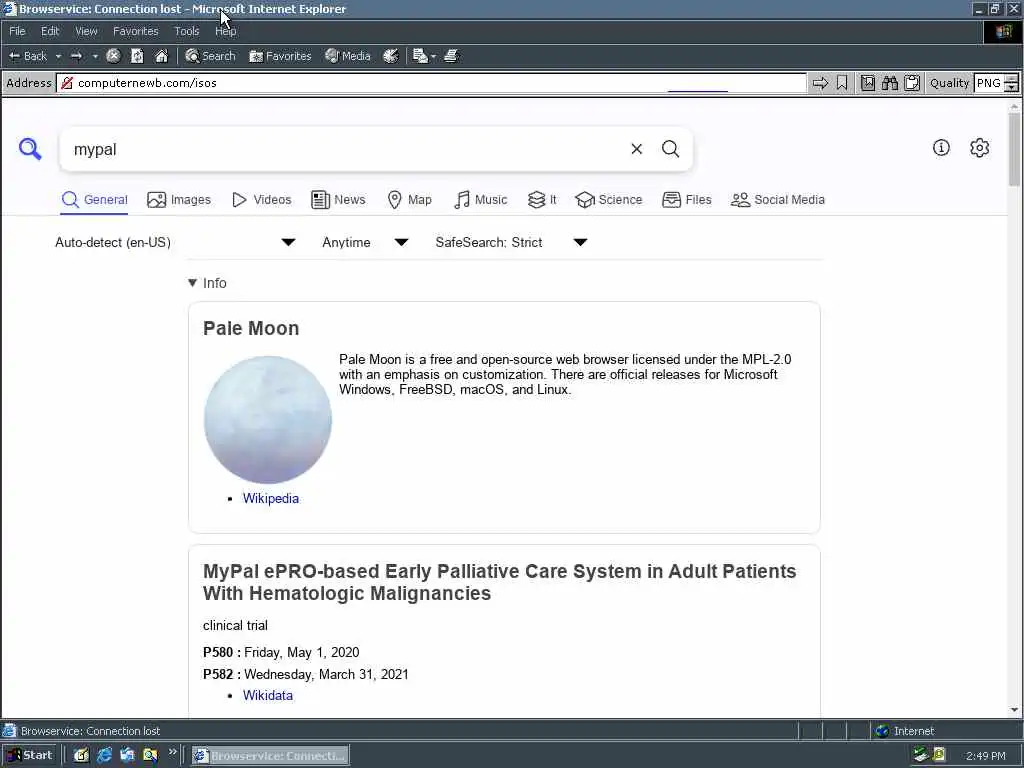Viewport: 1024px width, 768px height.
Task: Click the Forward arrow button
Action: (76, 56)
